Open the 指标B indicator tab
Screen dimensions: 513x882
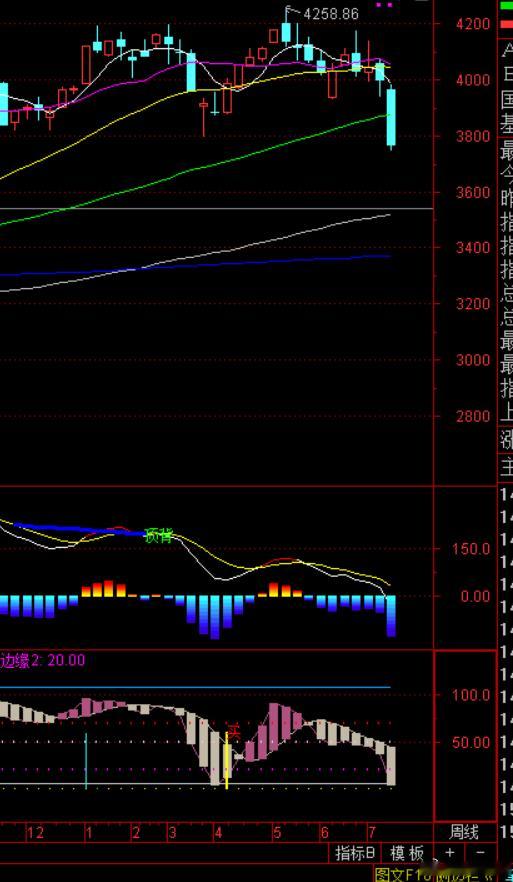pyautogui.click(x=355, y=853)
